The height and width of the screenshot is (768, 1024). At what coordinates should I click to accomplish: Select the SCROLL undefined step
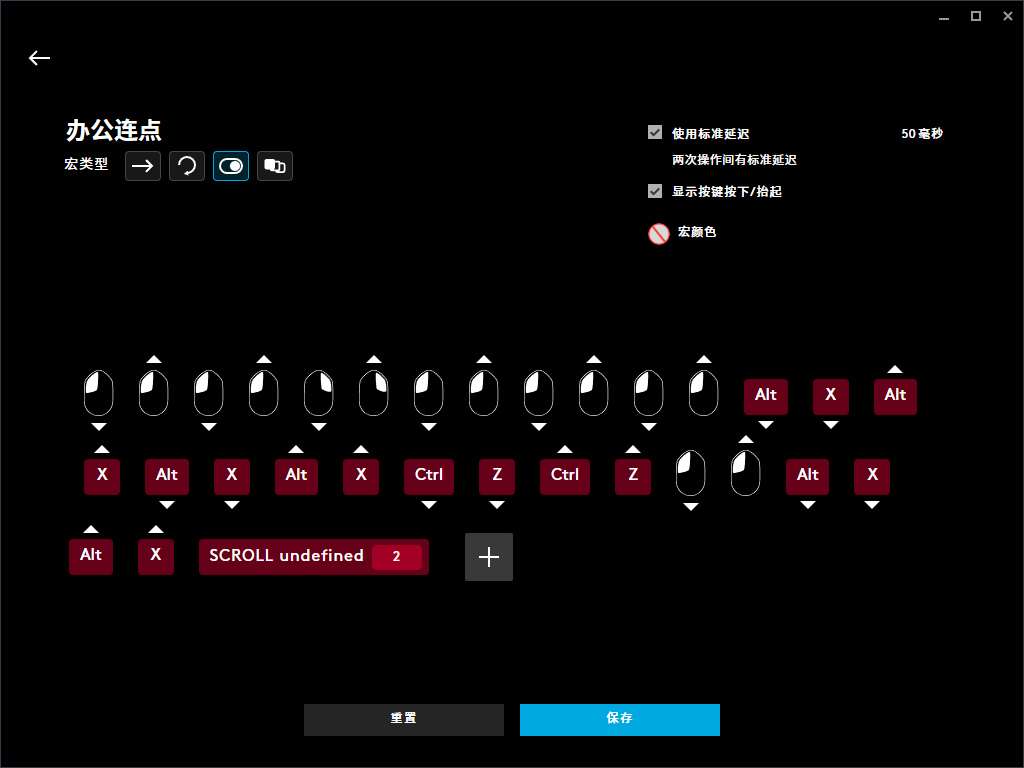pos(286,557)
